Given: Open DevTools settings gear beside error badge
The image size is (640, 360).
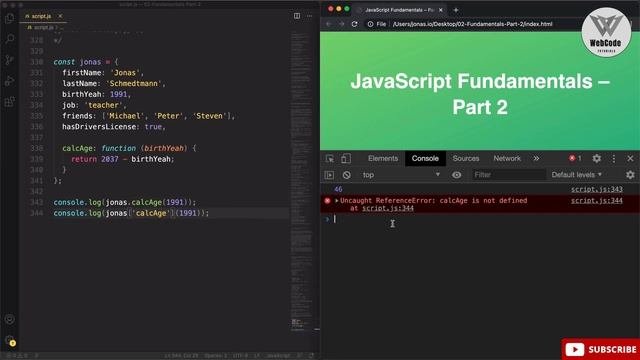Looking at the screenshot, I should [x=596, y=158].
